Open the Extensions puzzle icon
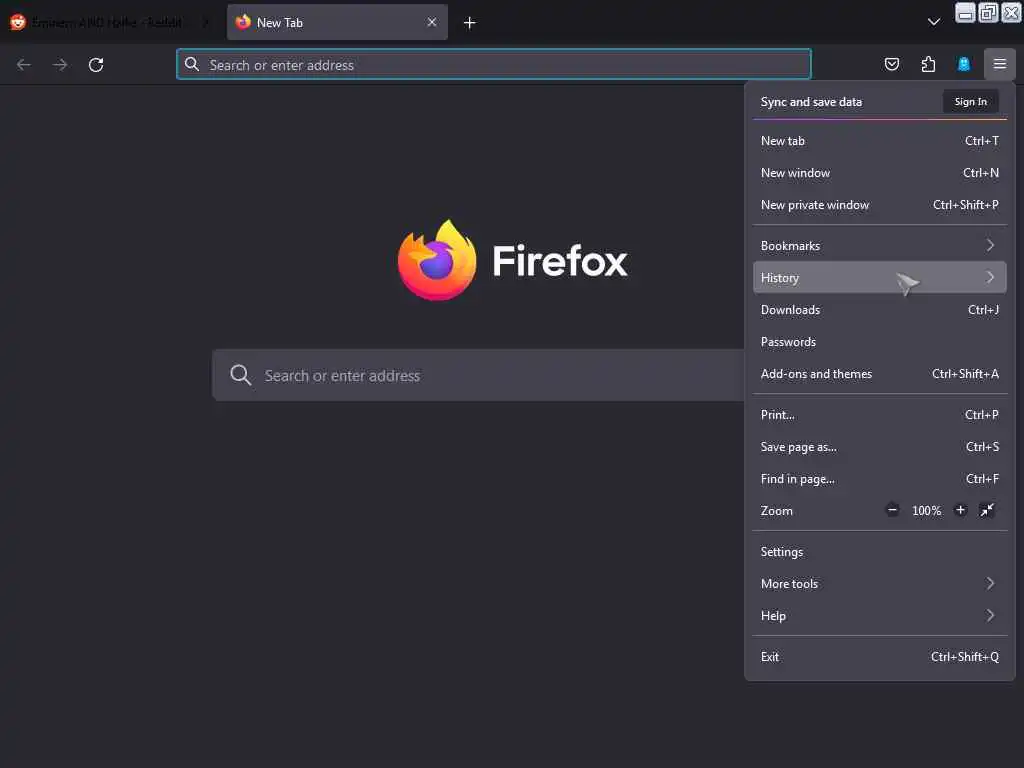The image size is (1024, 768). tap(928, 64)
